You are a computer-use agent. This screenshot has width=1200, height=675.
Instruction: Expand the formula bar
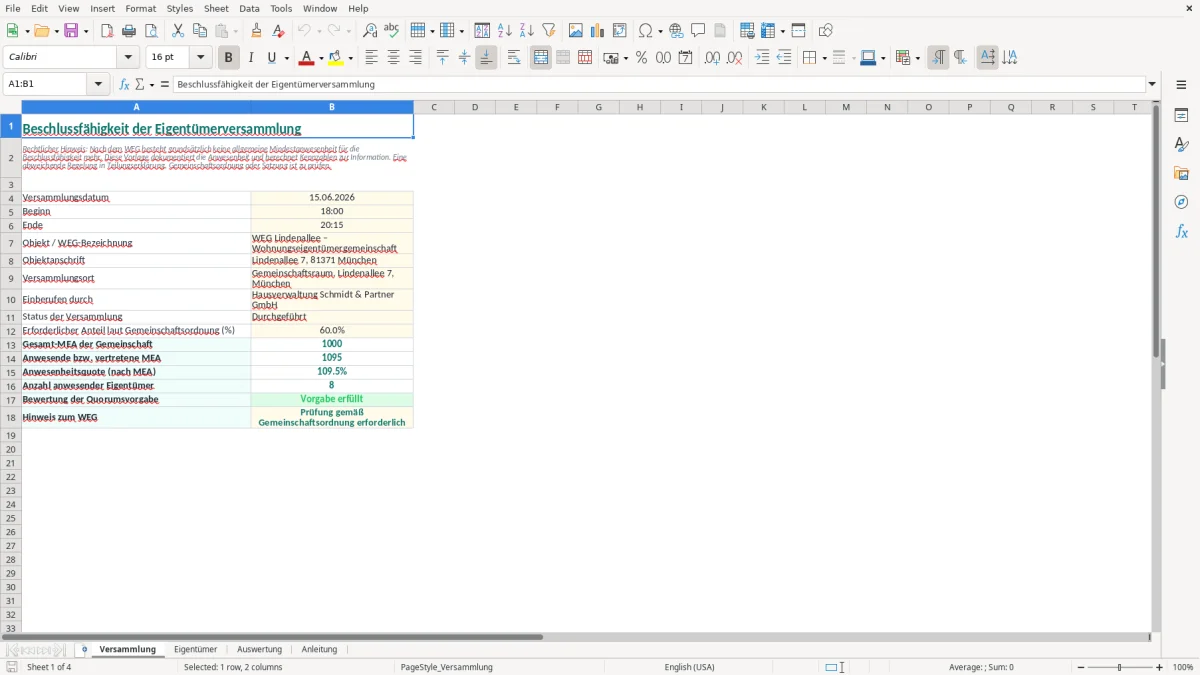pos(1152,84)
